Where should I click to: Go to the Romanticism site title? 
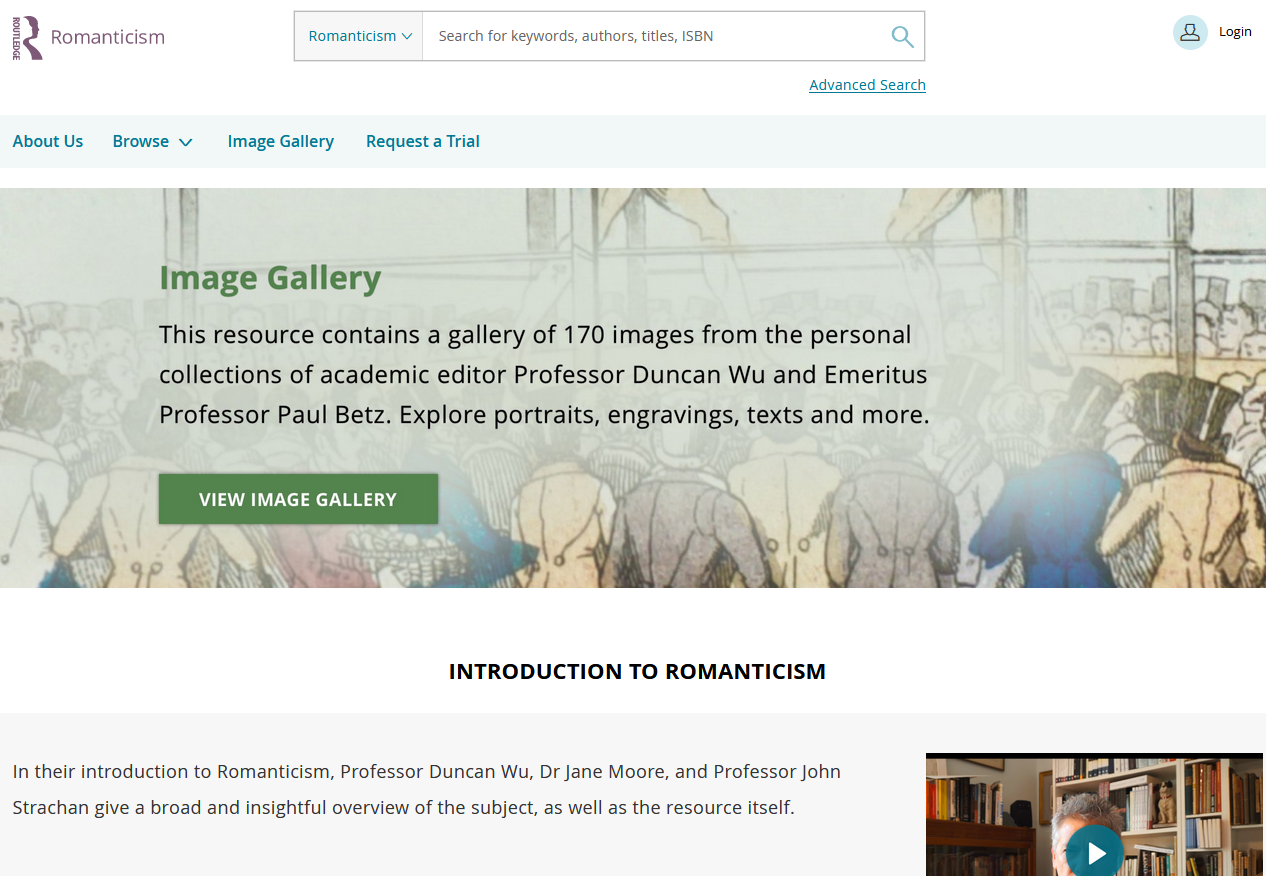[107, 37]
